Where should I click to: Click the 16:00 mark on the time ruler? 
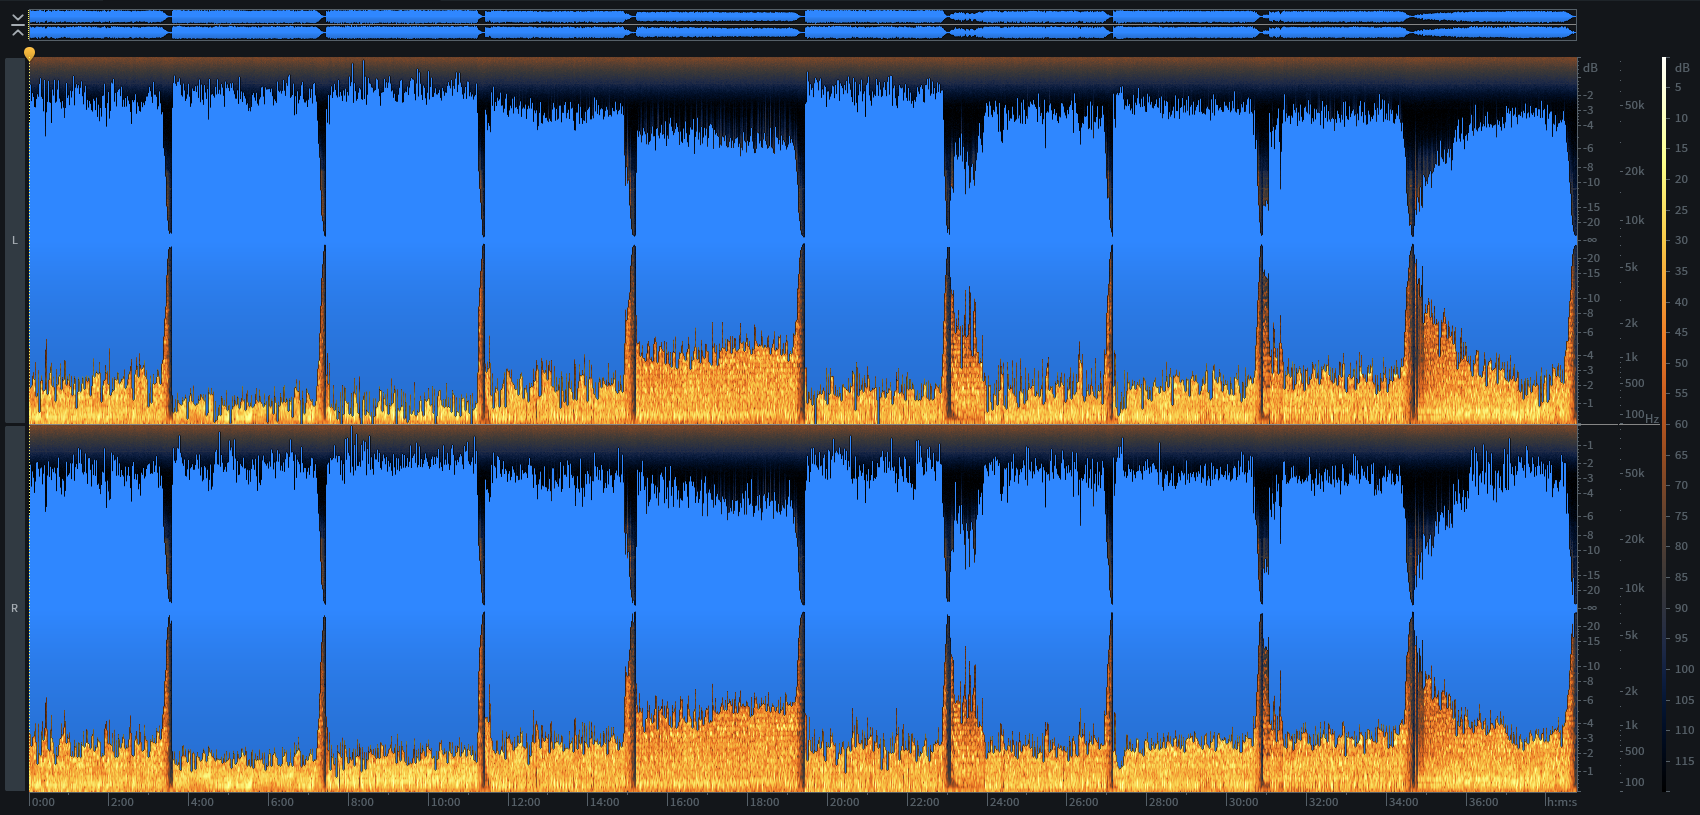tap(683, 802)
